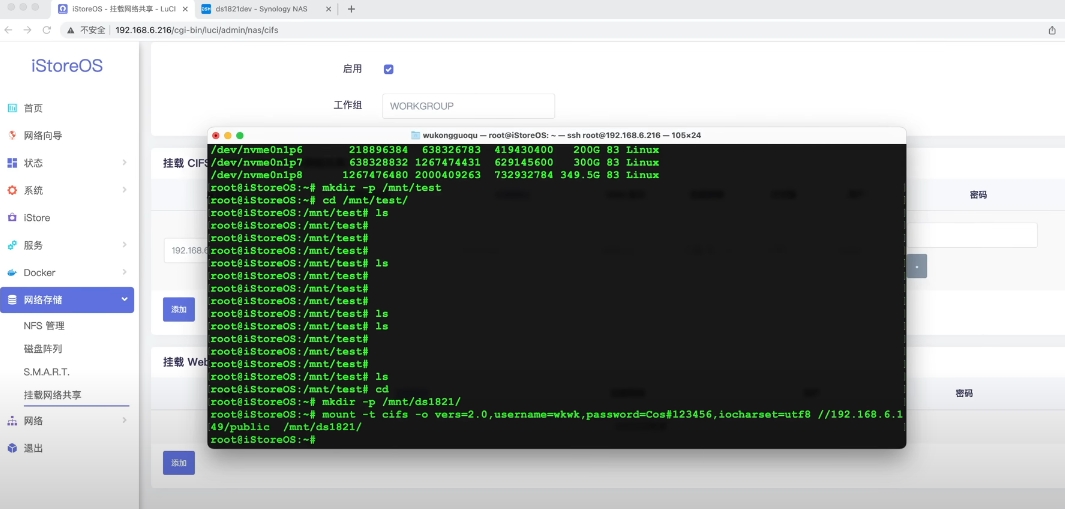
Task: Click the terminal window title bar text
Action: pos(561,135)
